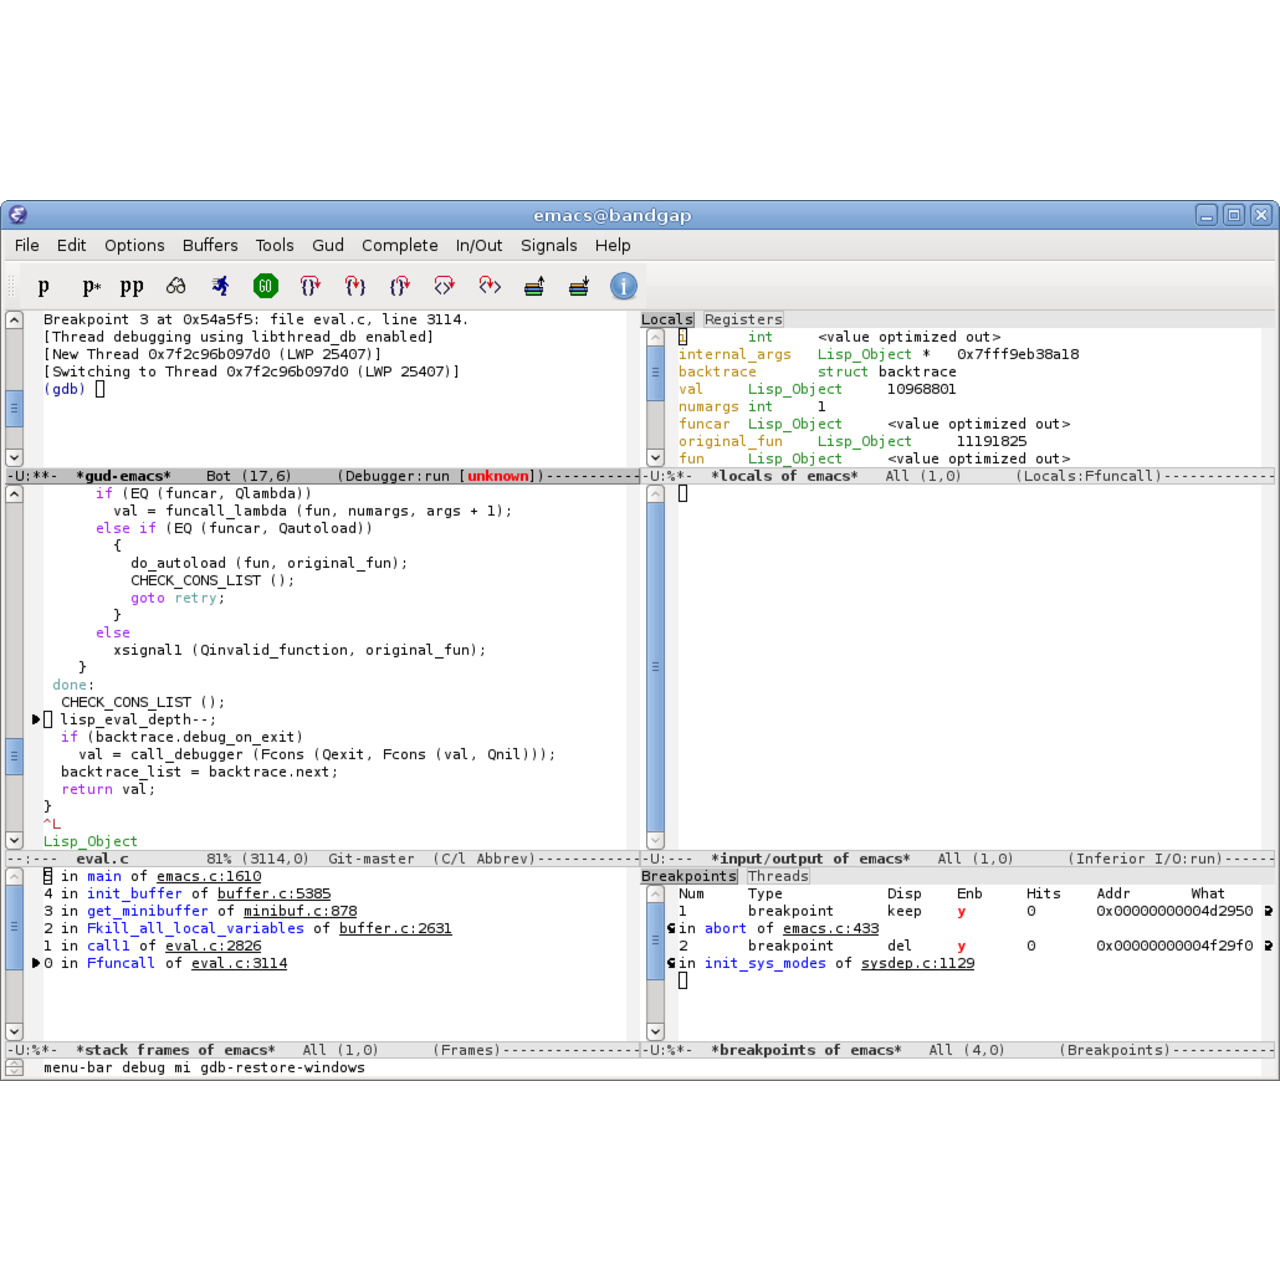The image size is (1280, 1280).
Task: Click the watch expression binoculars icon
Action: (x=176, y=287)
